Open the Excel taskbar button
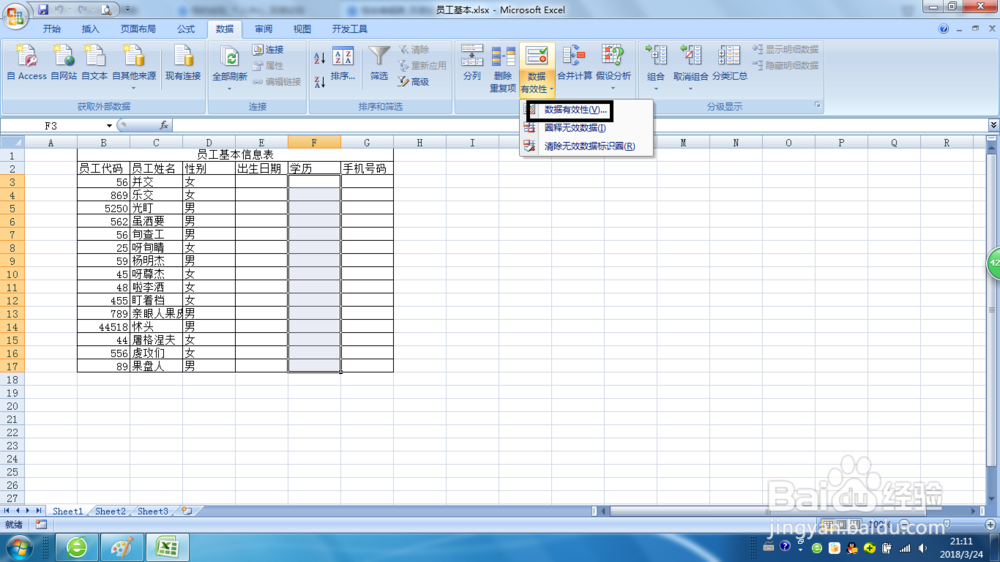This screenshot has width=1000, height=562. [167, 547]
